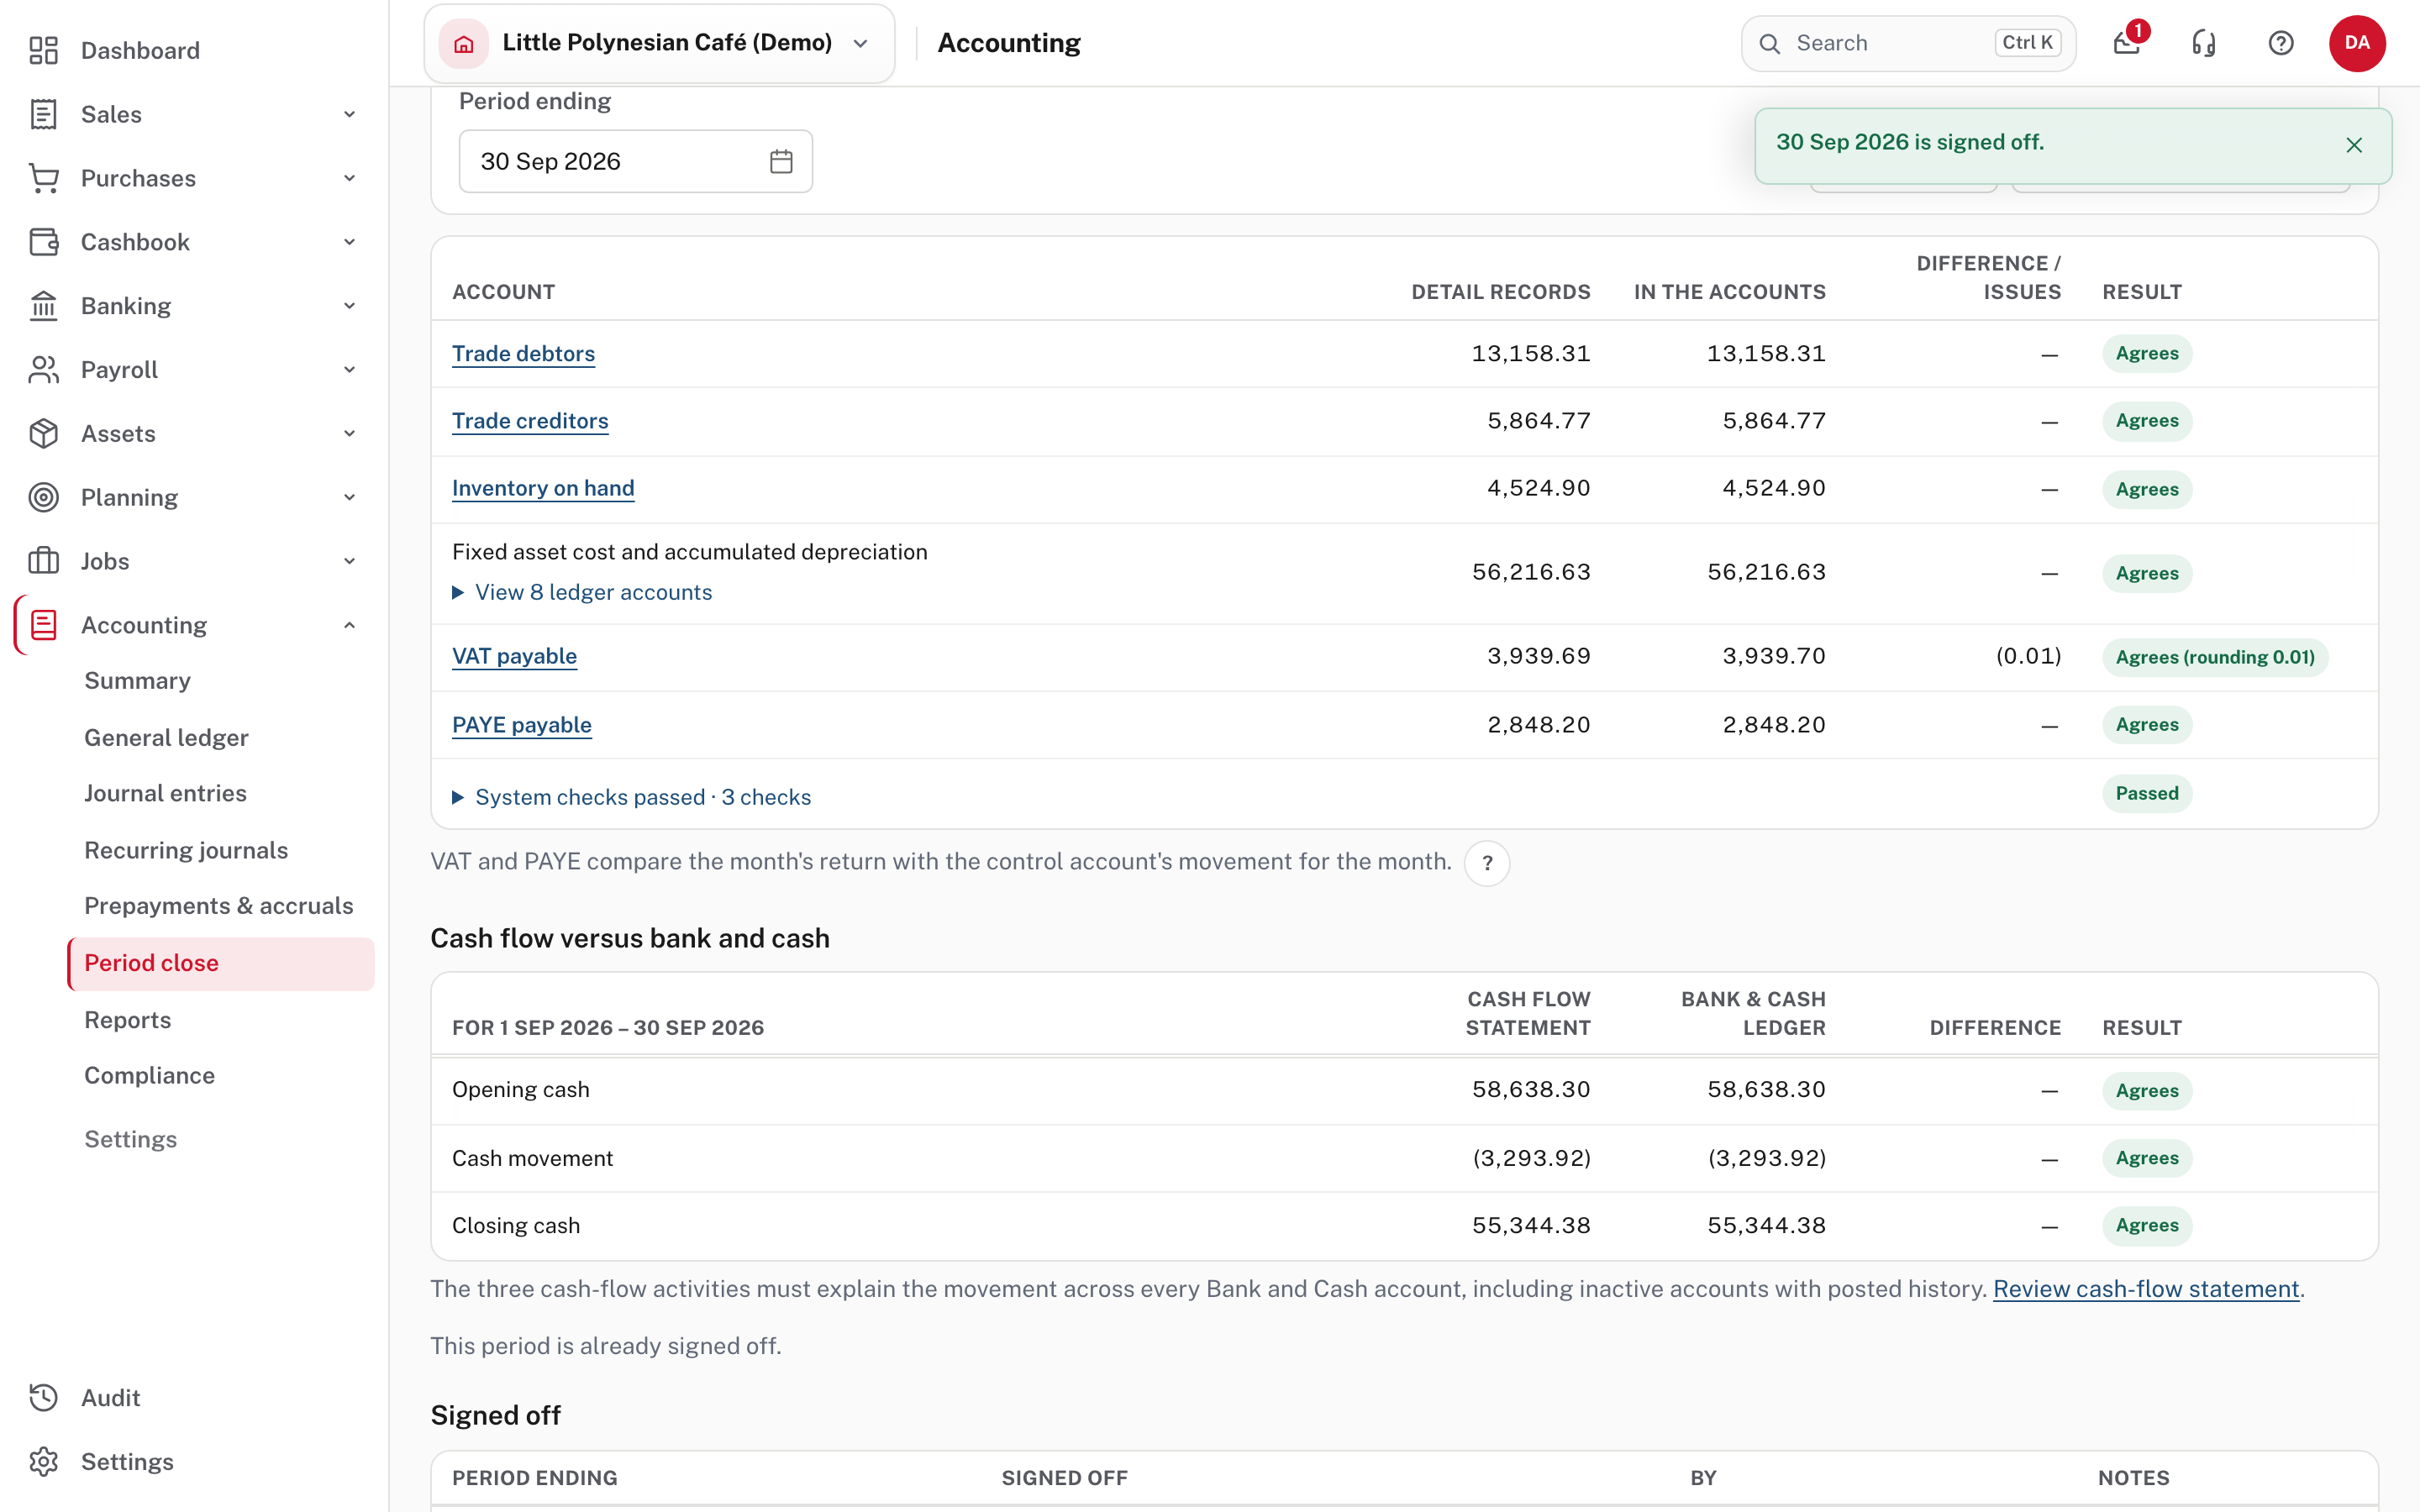Open General ledger in sidebar

[166, 737]
